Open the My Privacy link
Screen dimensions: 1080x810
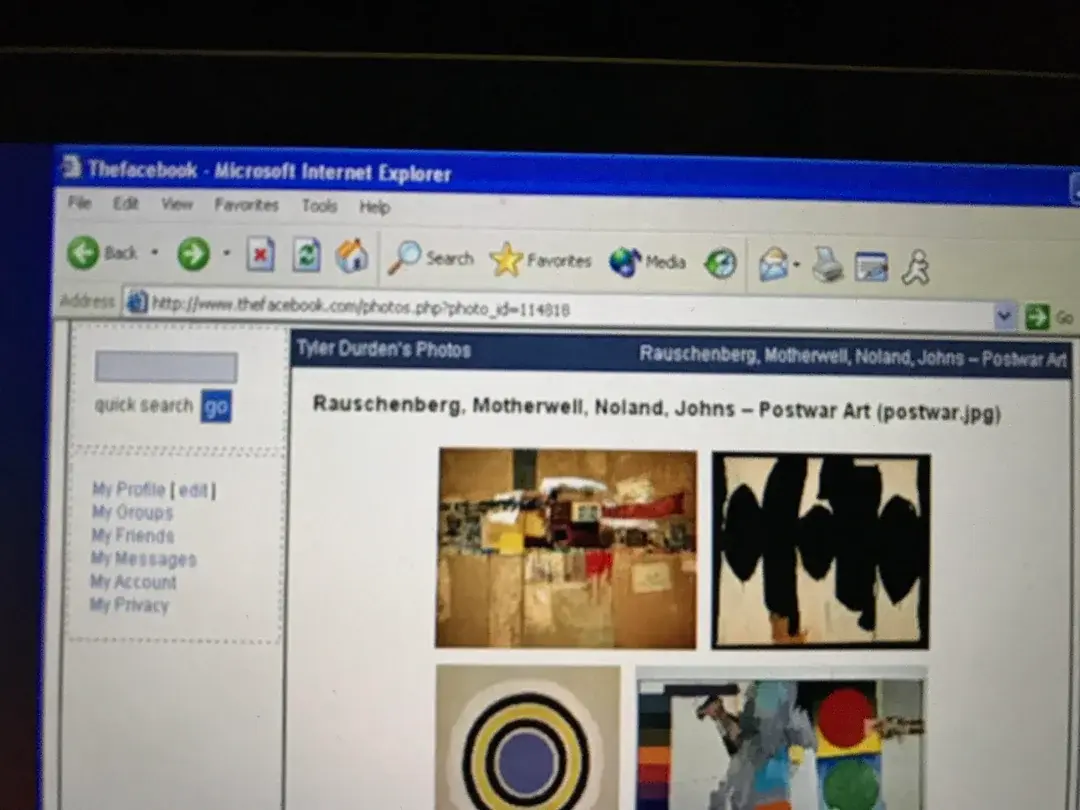129,605
